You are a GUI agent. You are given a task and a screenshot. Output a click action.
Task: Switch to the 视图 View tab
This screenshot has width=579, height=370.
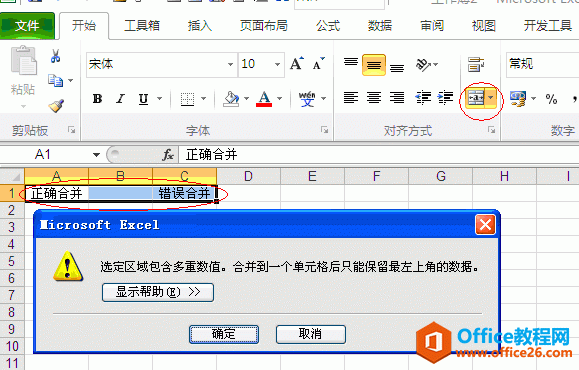(x=483, y=25)
